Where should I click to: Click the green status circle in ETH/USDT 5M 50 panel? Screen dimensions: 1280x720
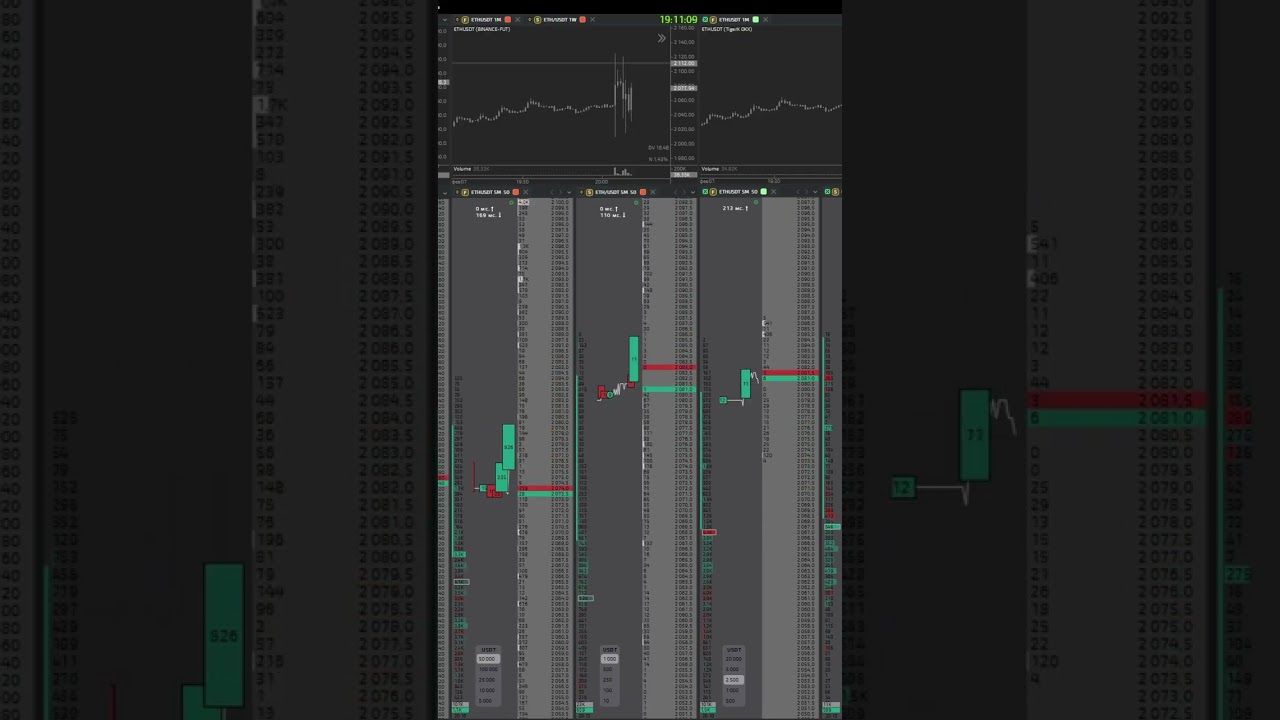click(636, 203)
